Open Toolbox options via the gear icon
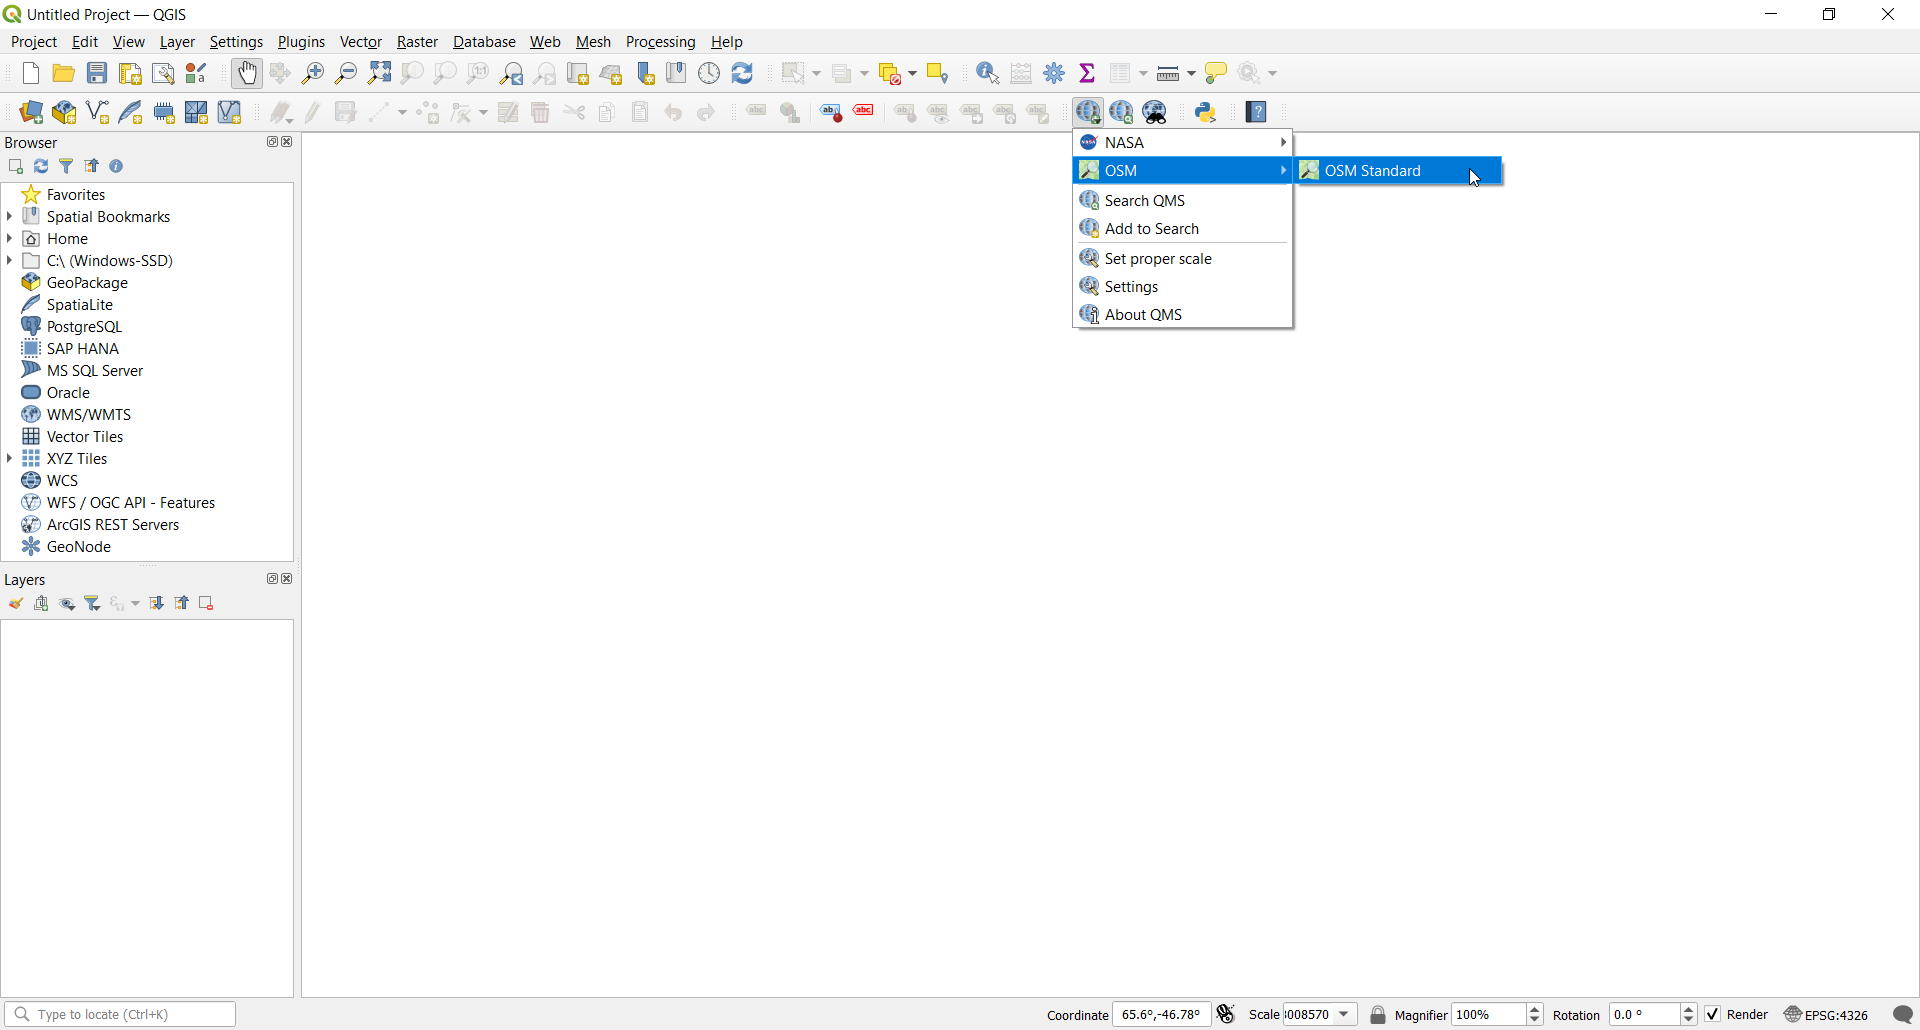The image size is (1920, 1030). click(1055, 73)
